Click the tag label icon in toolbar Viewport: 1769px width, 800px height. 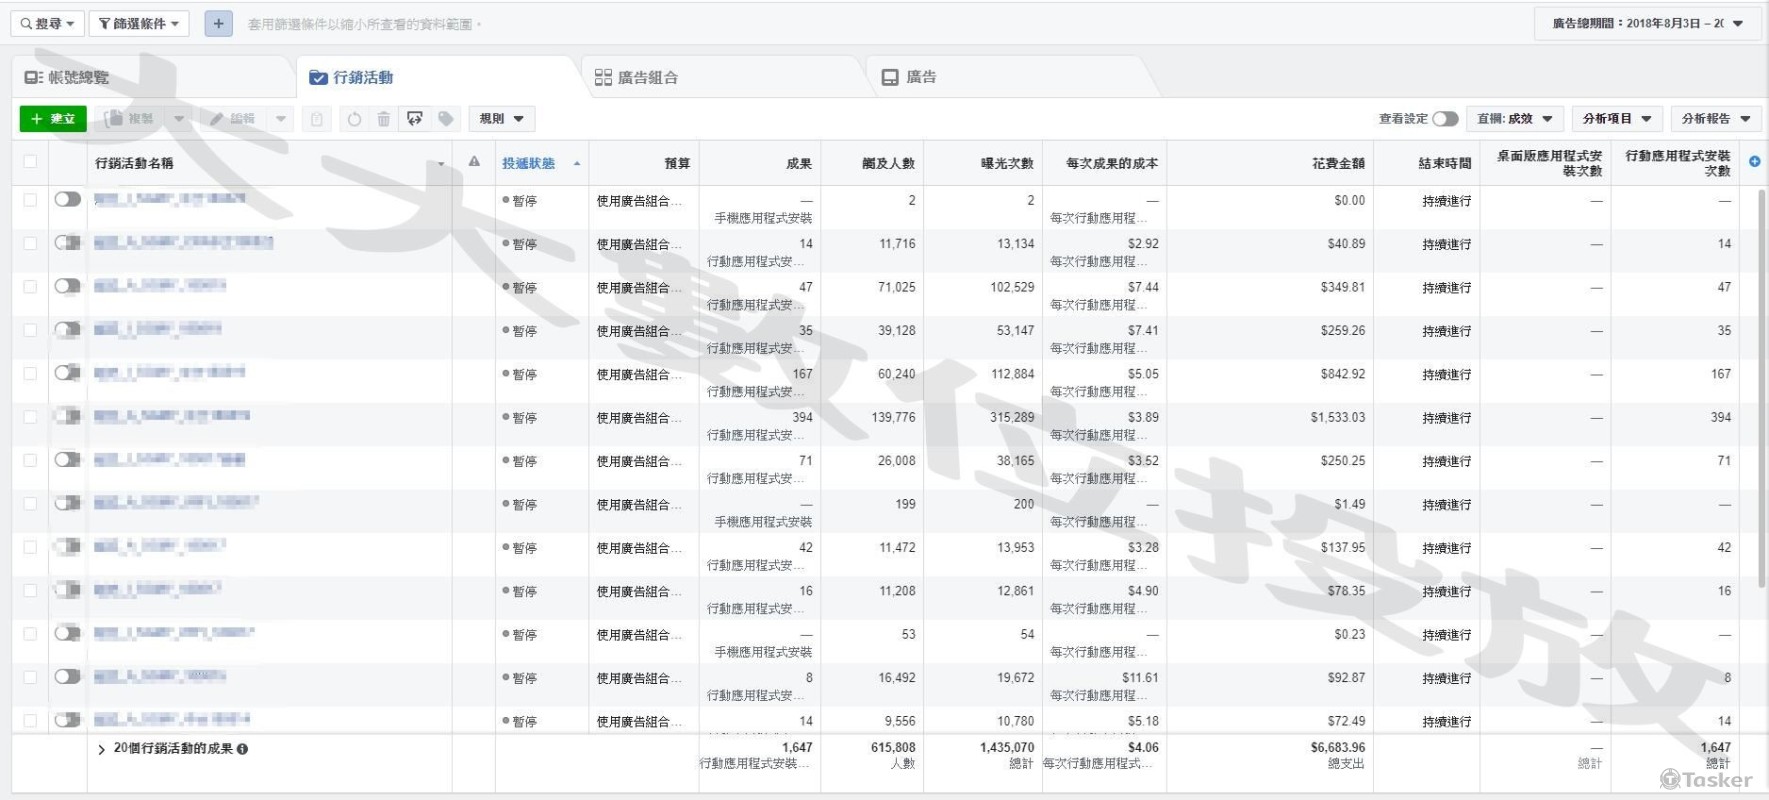pyautogui.click(x=446, y=119)
